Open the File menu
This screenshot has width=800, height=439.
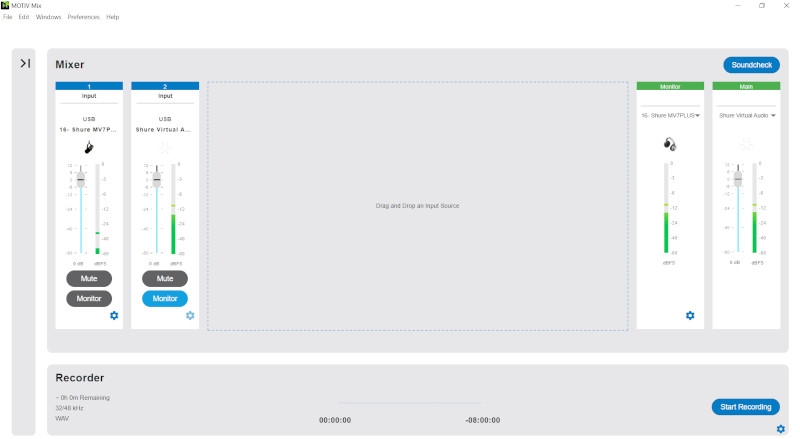(8, 17)
